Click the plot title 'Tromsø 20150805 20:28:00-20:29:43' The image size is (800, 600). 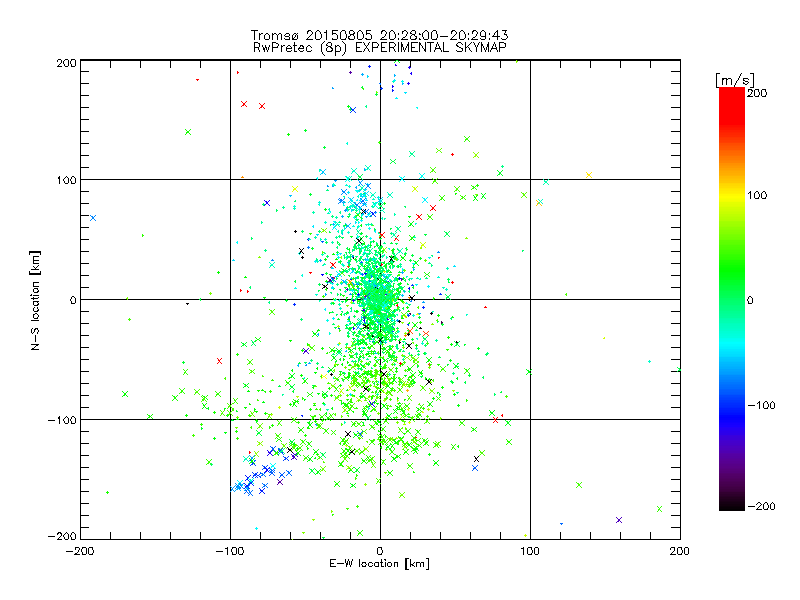(380, 35)
